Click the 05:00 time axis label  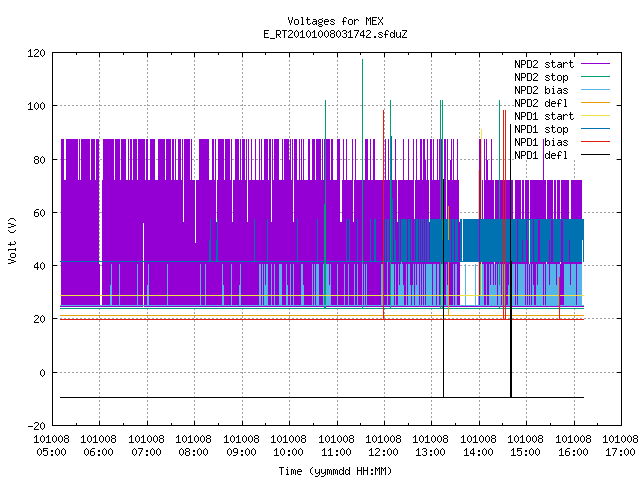coord(51,453)
